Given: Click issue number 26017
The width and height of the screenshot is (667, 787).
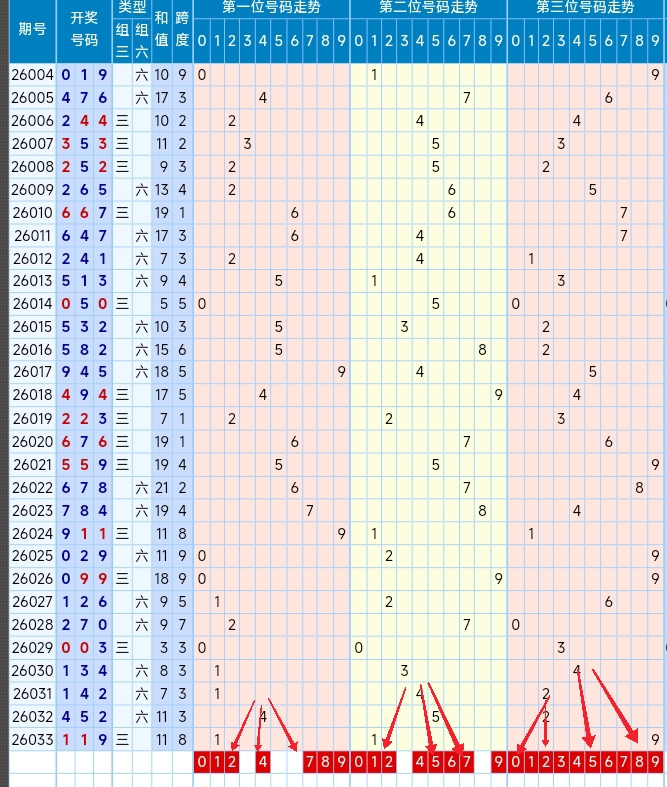Looking at the screenshot, I should click(x=33, y=371).
